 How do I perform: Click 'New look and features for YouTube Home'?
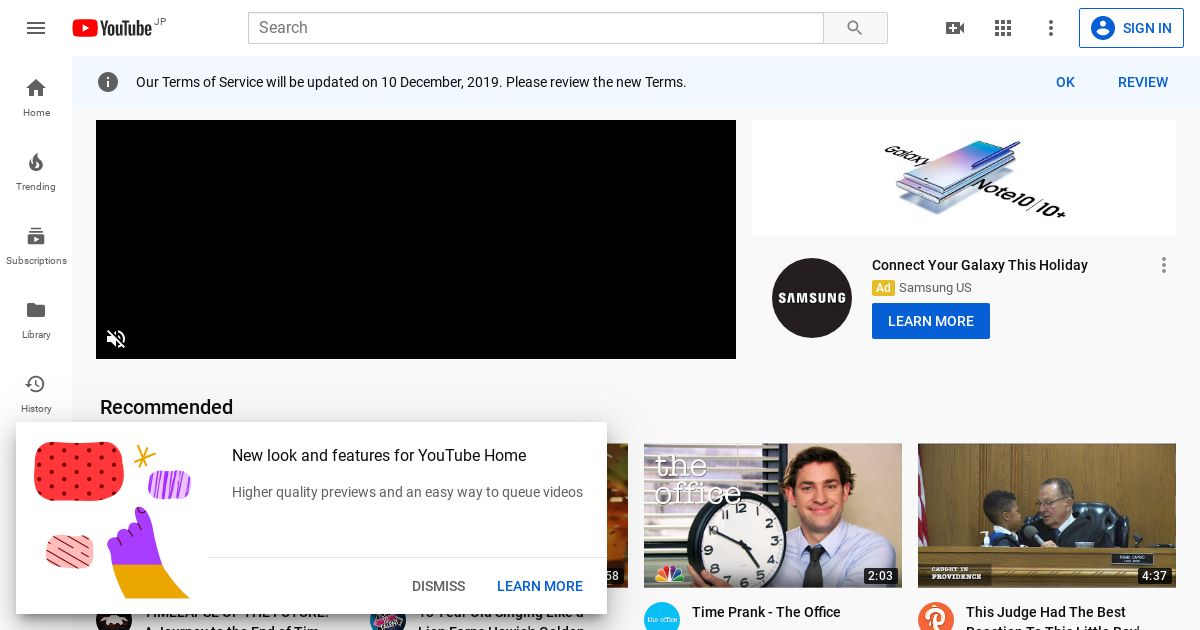tap(379, 455)
